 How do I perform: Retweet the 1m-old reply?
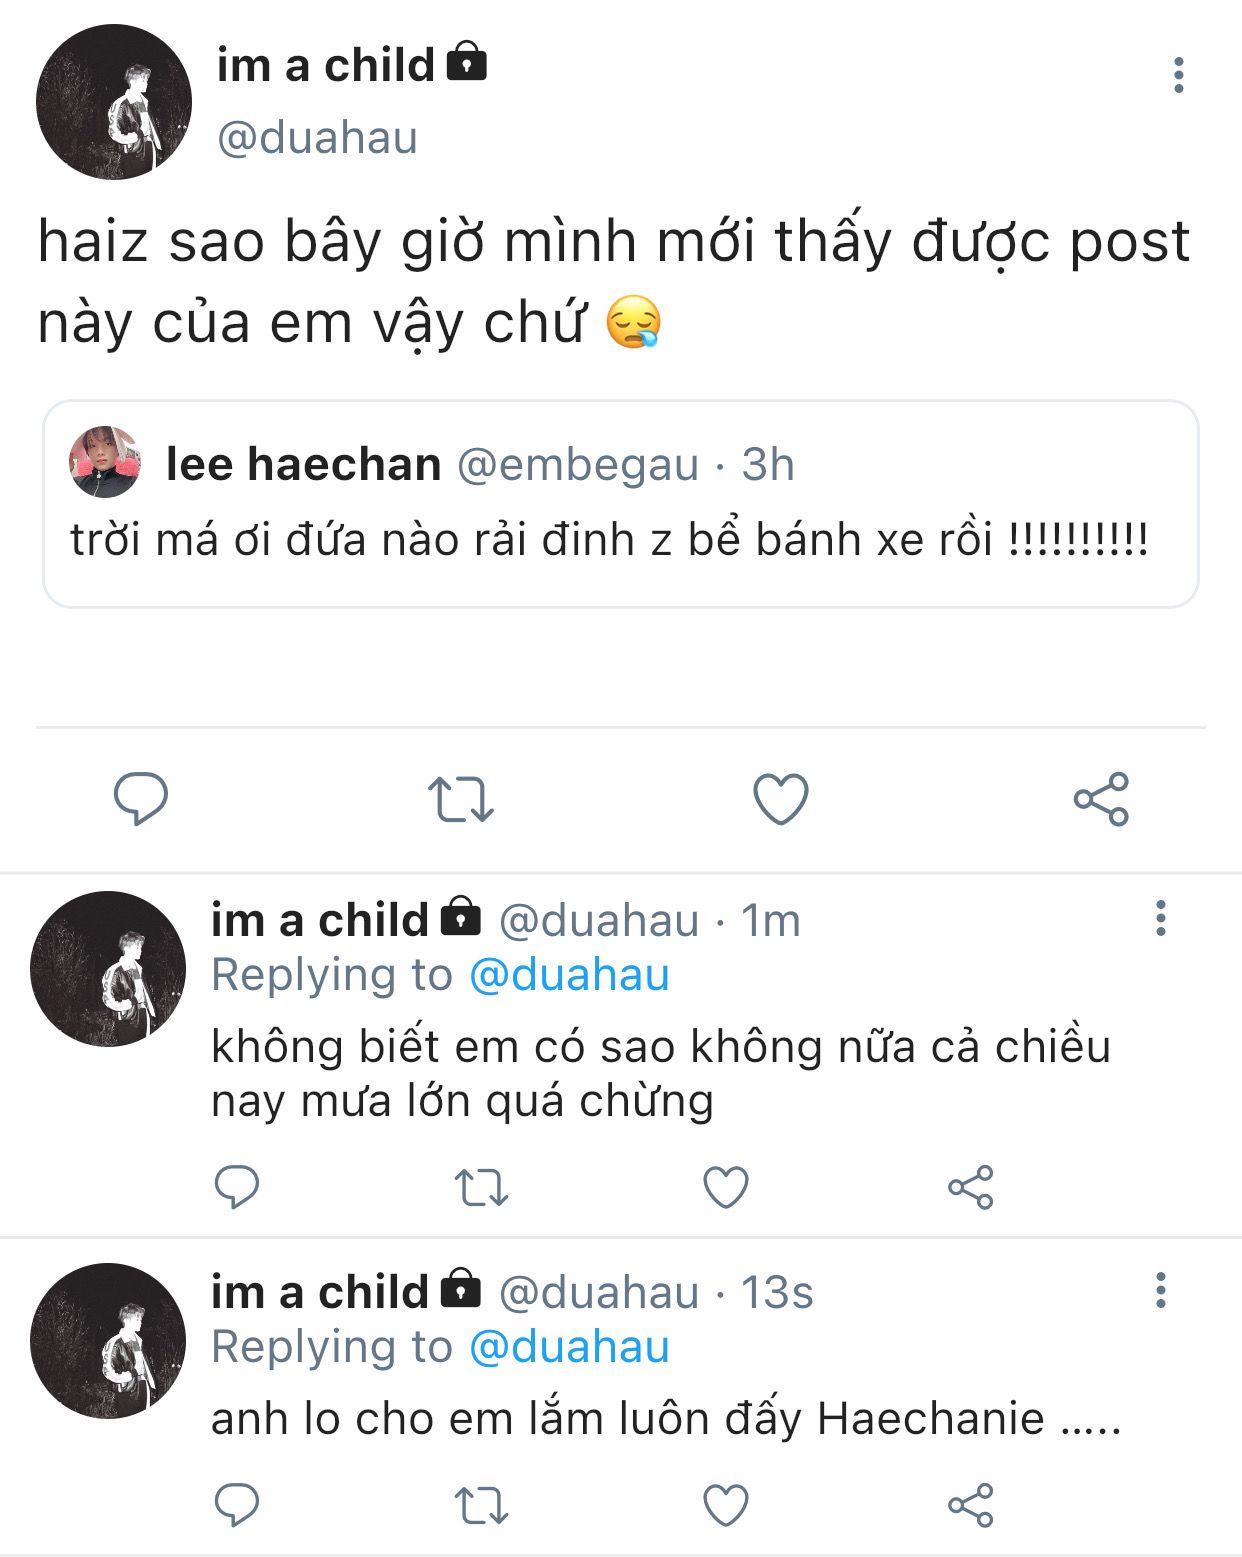481,1187
